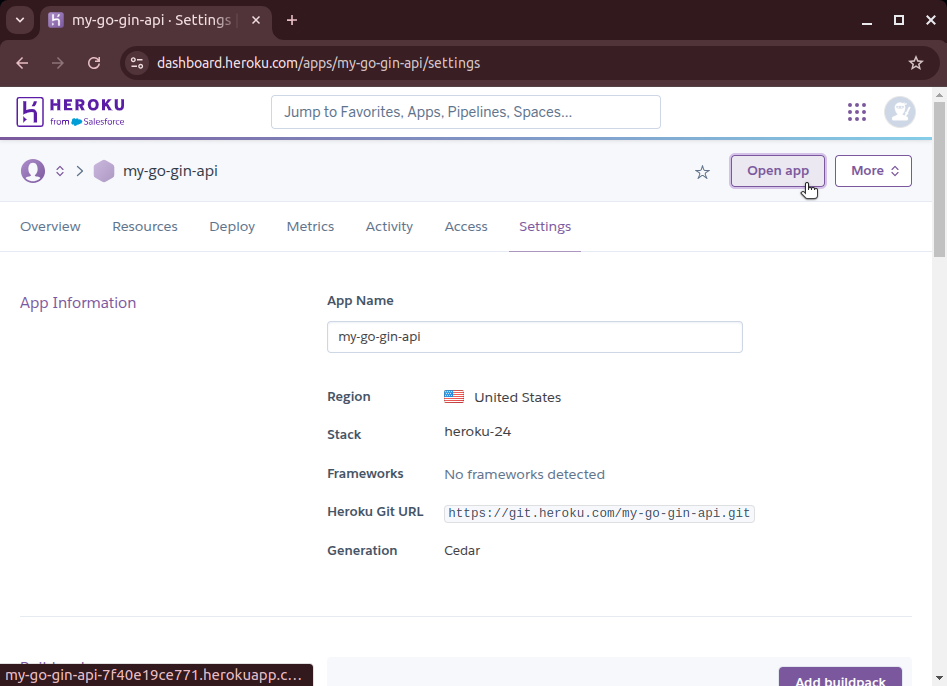
Task: Select the Activity tab
Action: click(x=389, y=226)
